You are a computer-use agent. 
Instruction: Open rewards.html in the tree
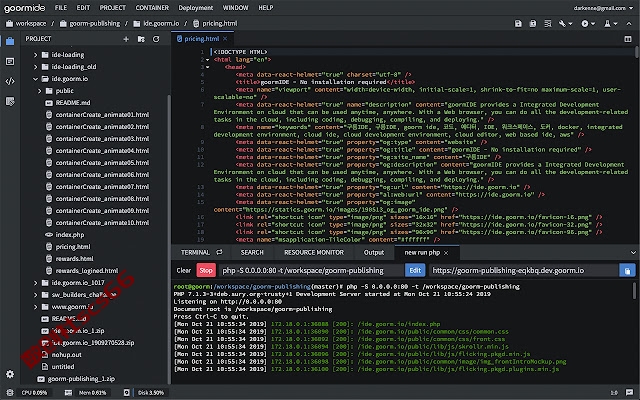[74, 259]
